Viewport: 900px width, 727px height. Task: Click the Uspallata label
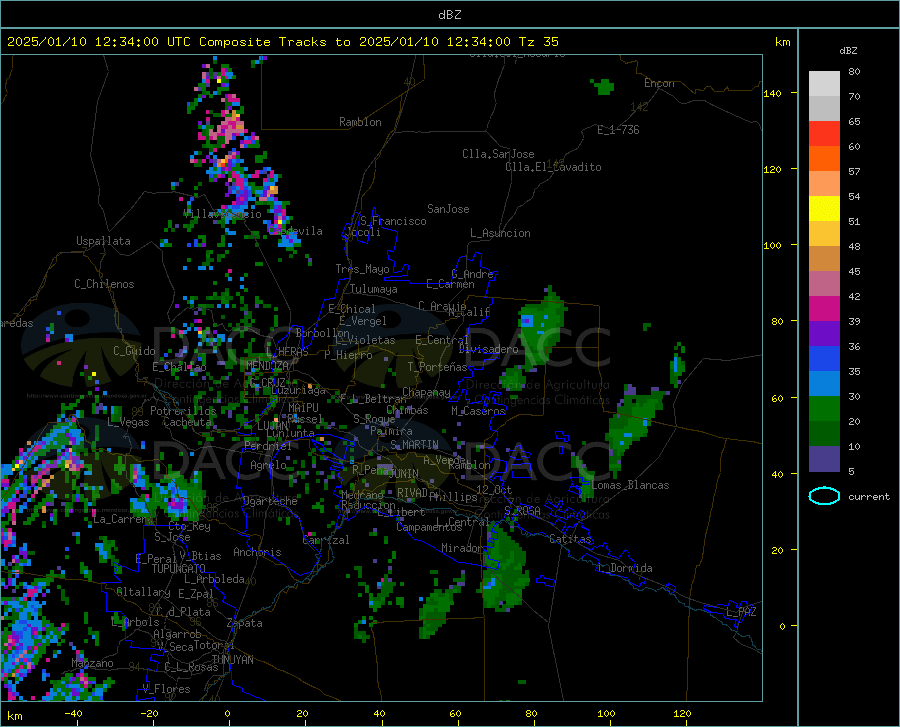pyautogui.click(x=103, y=241)
